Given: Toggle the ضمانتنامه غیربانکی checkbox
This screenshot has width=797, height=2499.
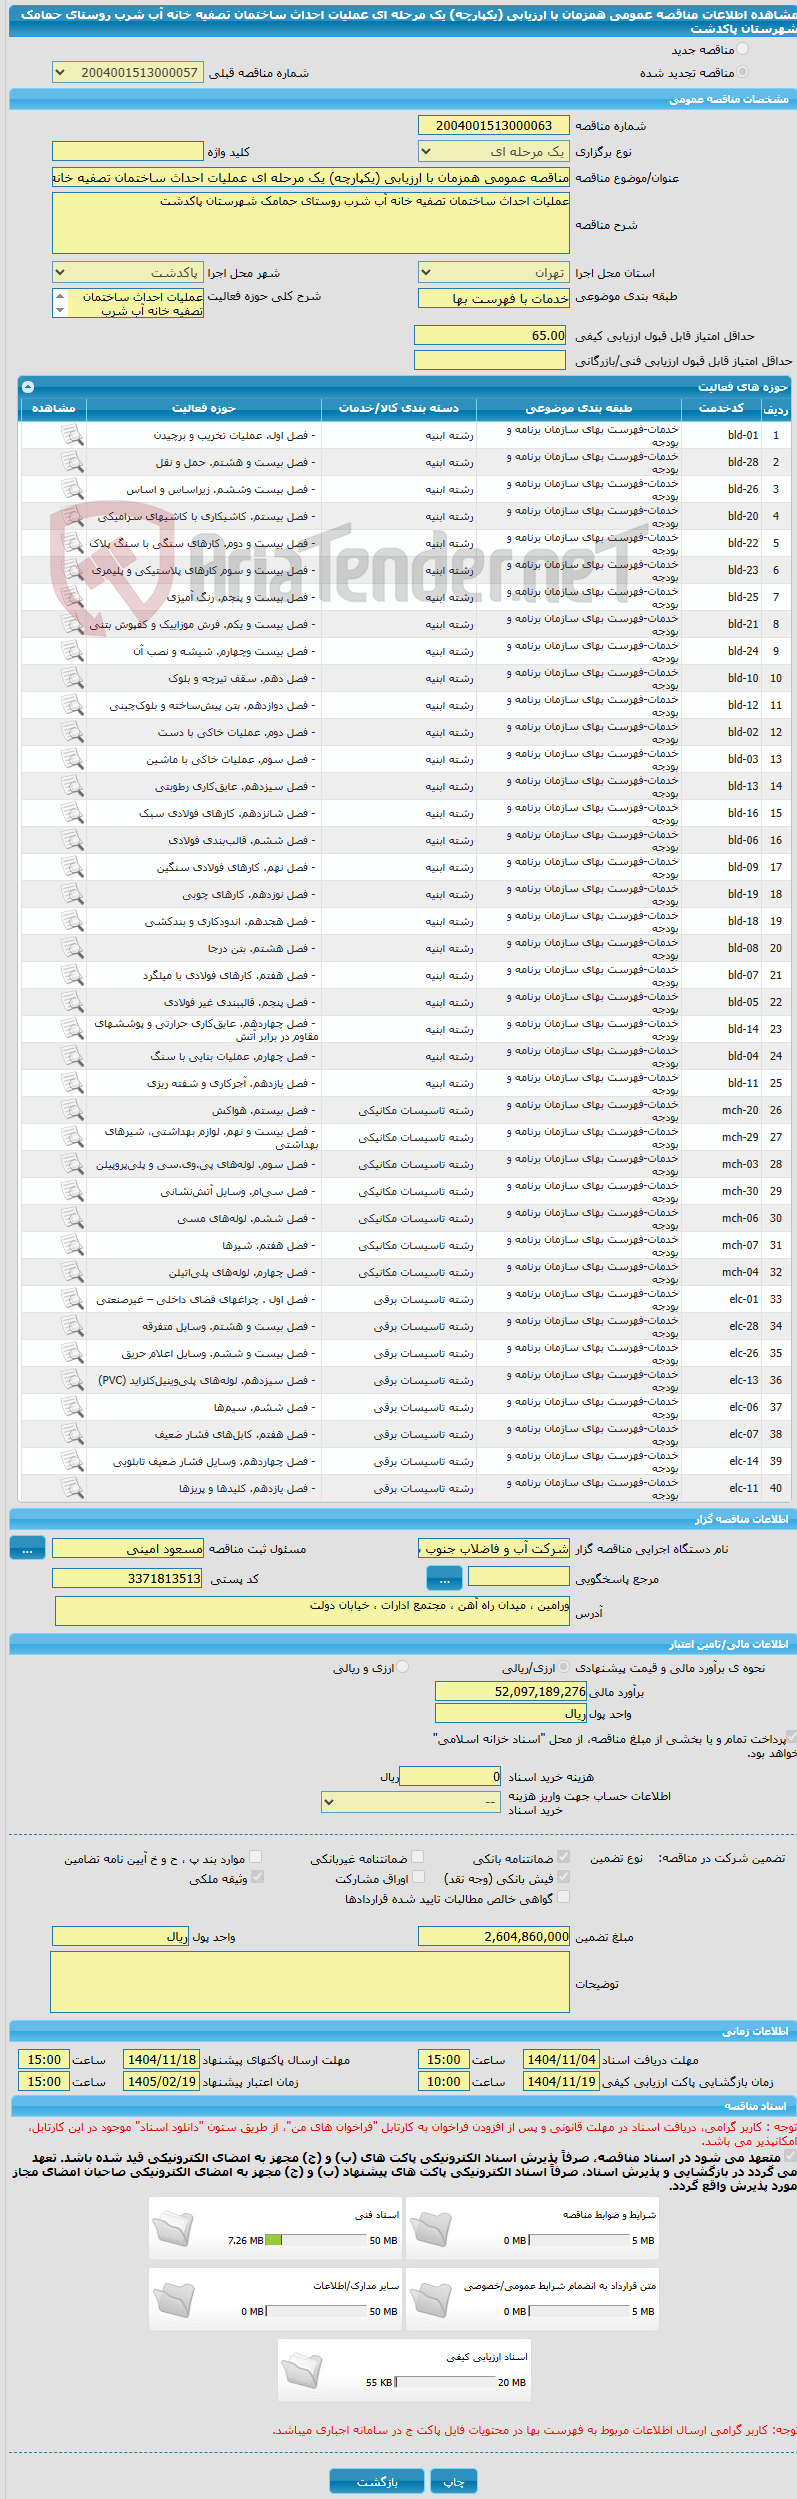Looking at the screenshot, I should pos(417,1857).
